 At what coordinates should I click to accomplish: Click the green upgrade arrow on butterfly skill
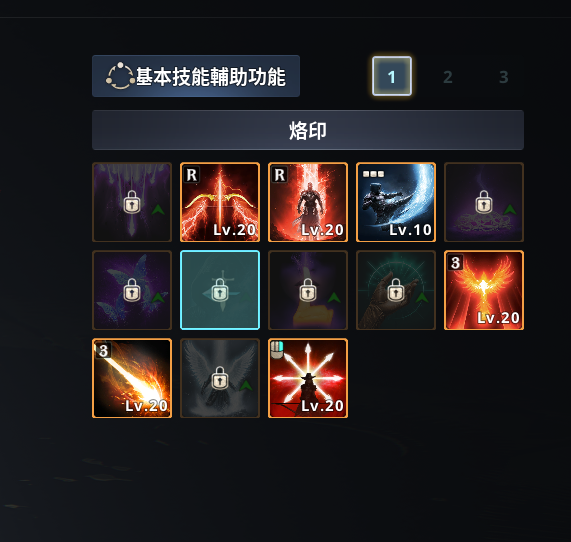click(x=158, y=297)
